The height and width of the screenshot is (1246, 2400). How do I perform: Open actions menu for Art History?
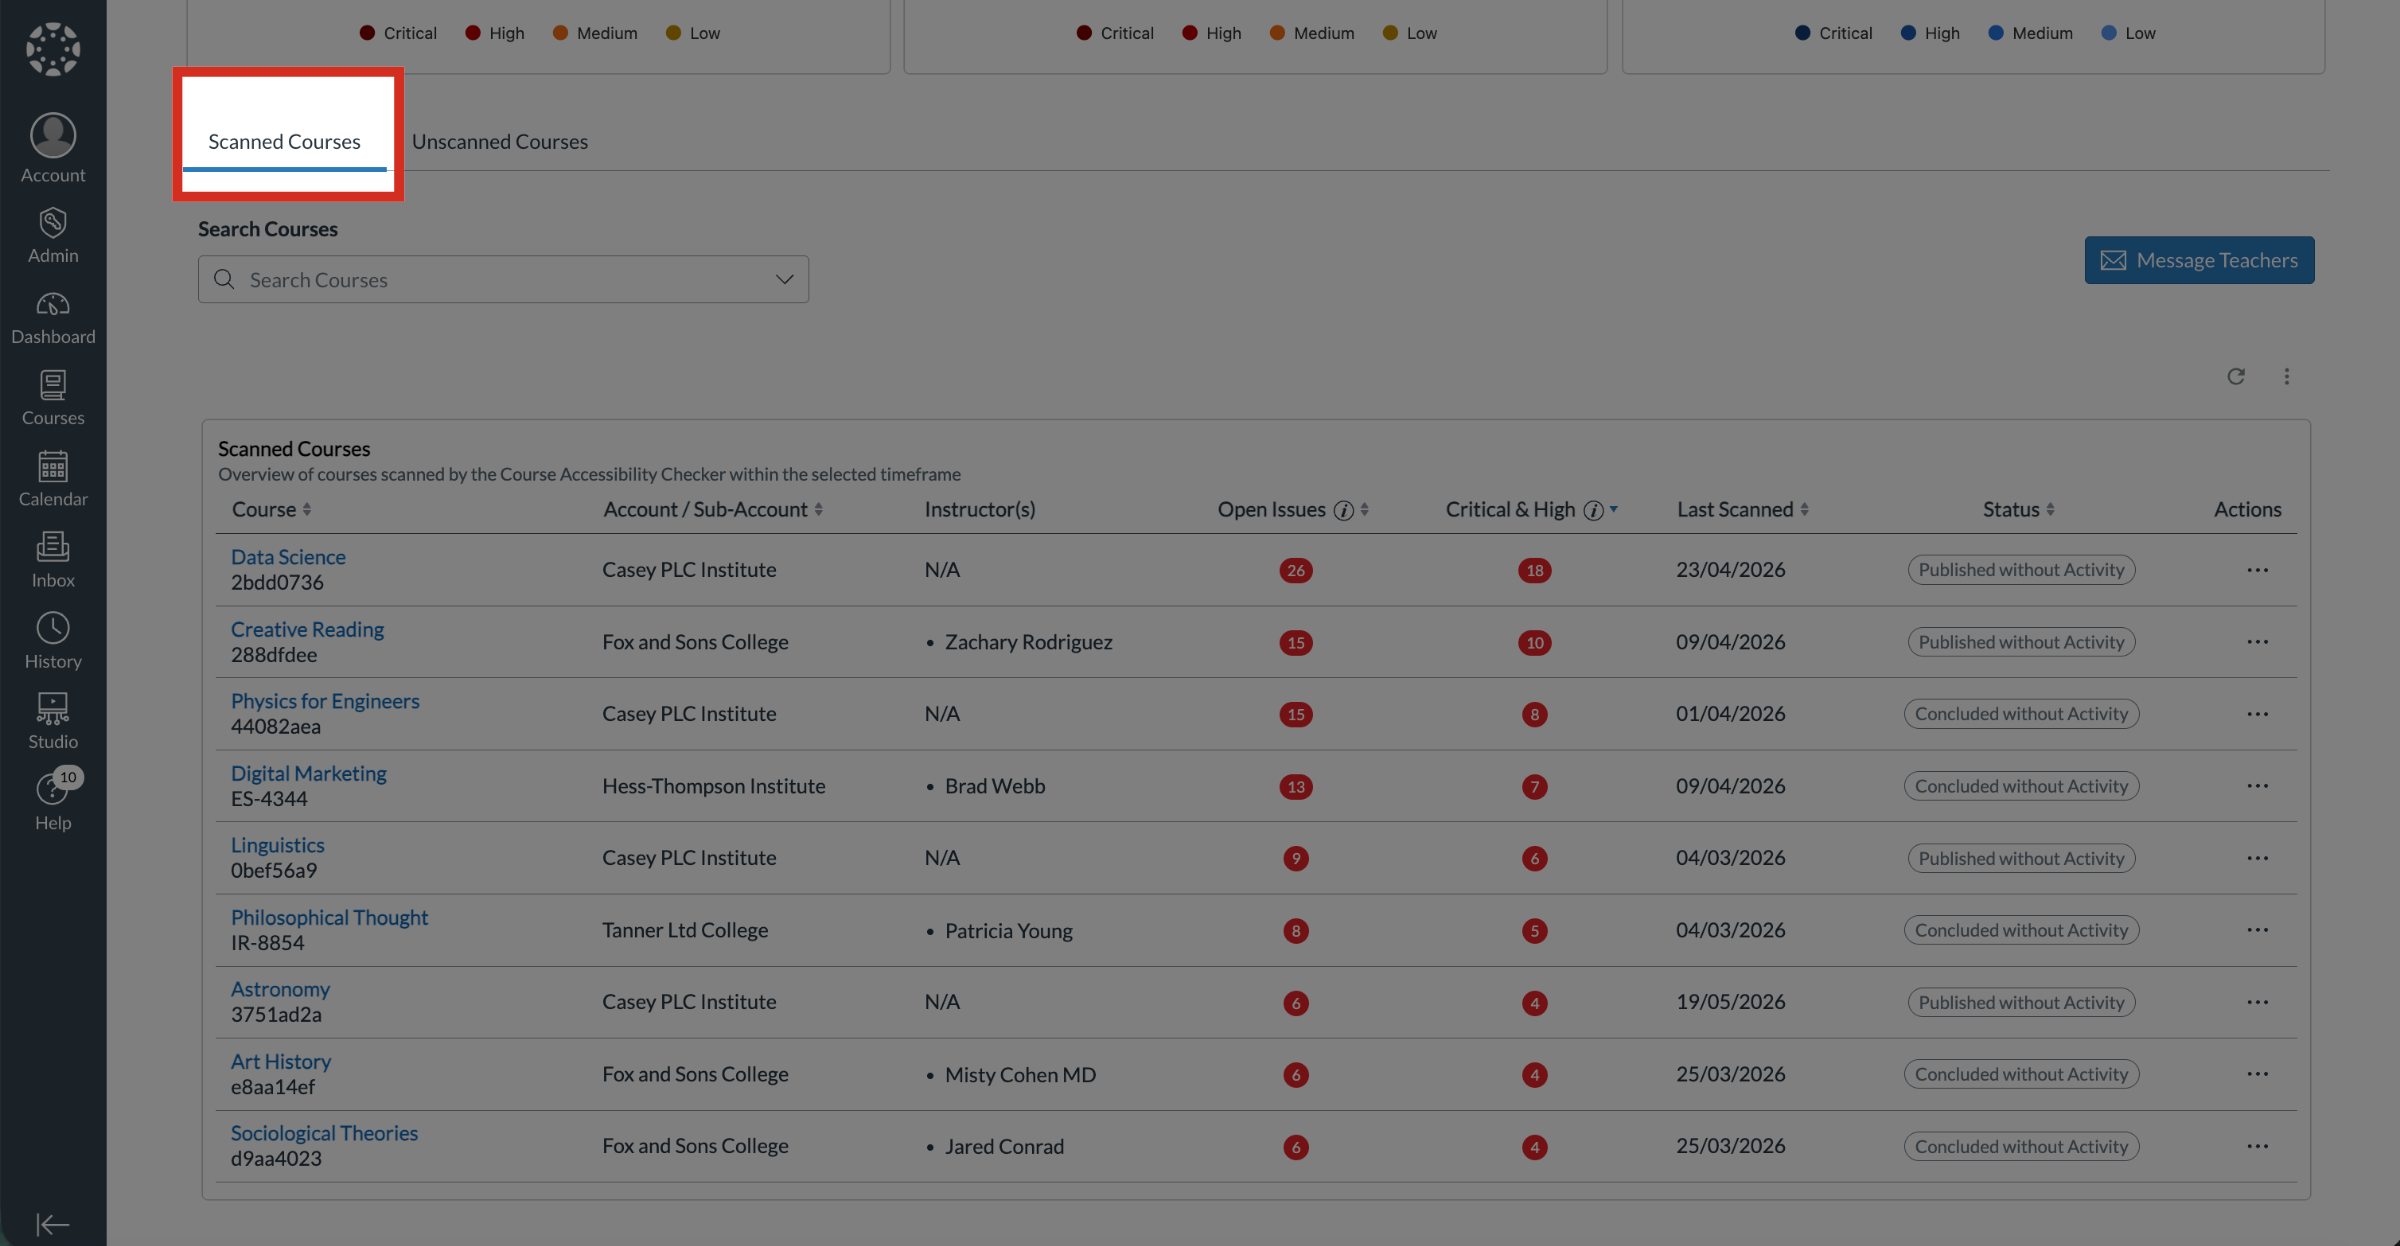2257,1074
